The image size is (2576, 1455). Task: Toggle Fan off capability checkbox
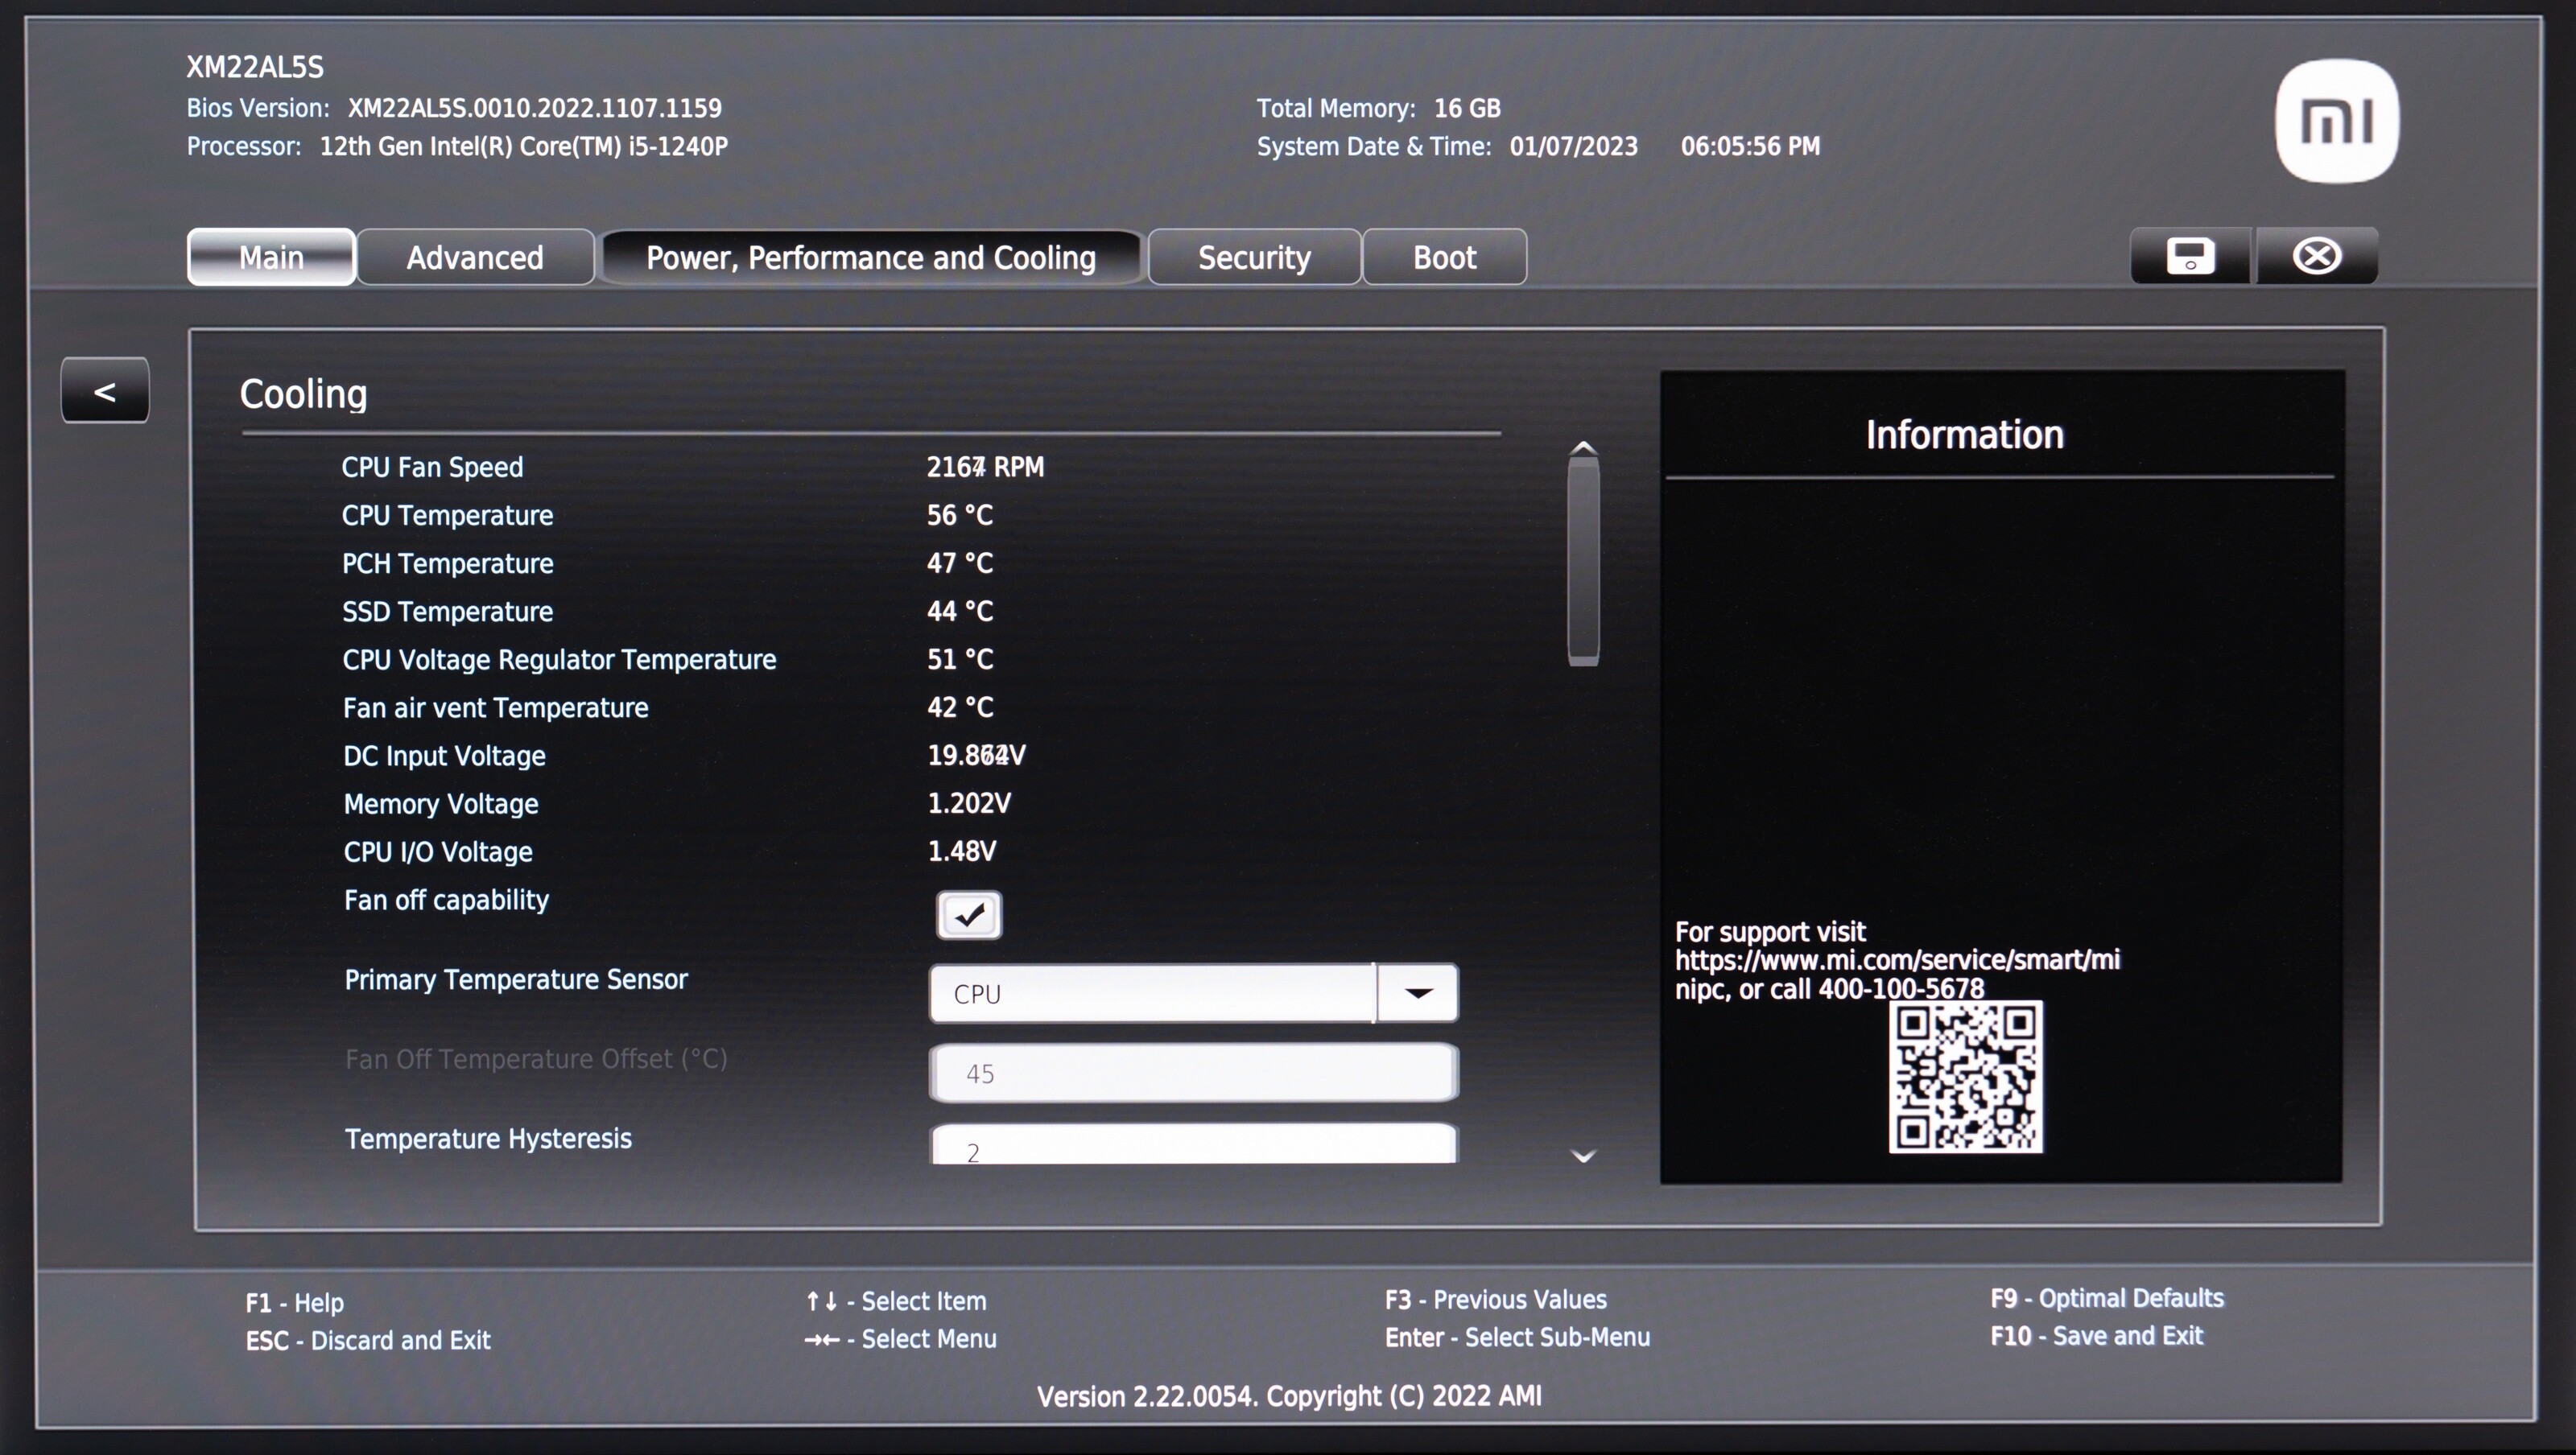[x=968, y=914]
